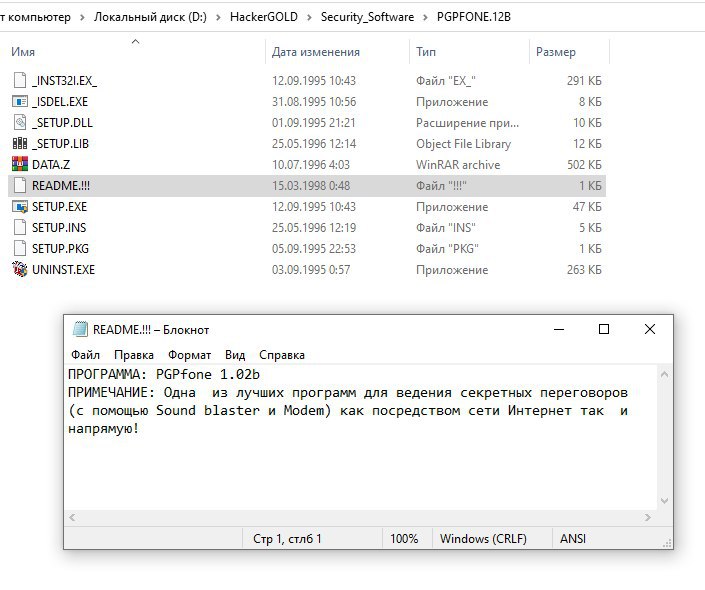This screenshot has width=705, height=590.
Task: Open the Справка menu in Notepad
Action: click(x=282, y=355)
